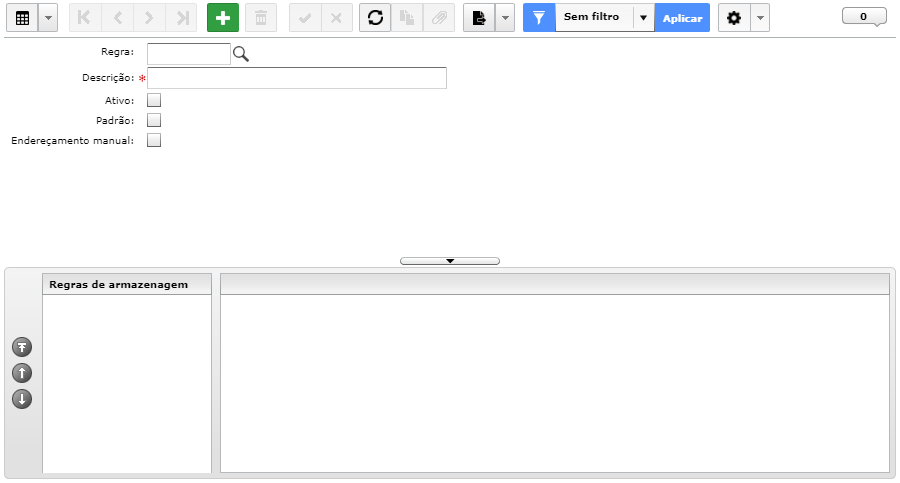Screen dimensions: 900x483
Task: Check the Padrão checkbox
Action: 154,120
